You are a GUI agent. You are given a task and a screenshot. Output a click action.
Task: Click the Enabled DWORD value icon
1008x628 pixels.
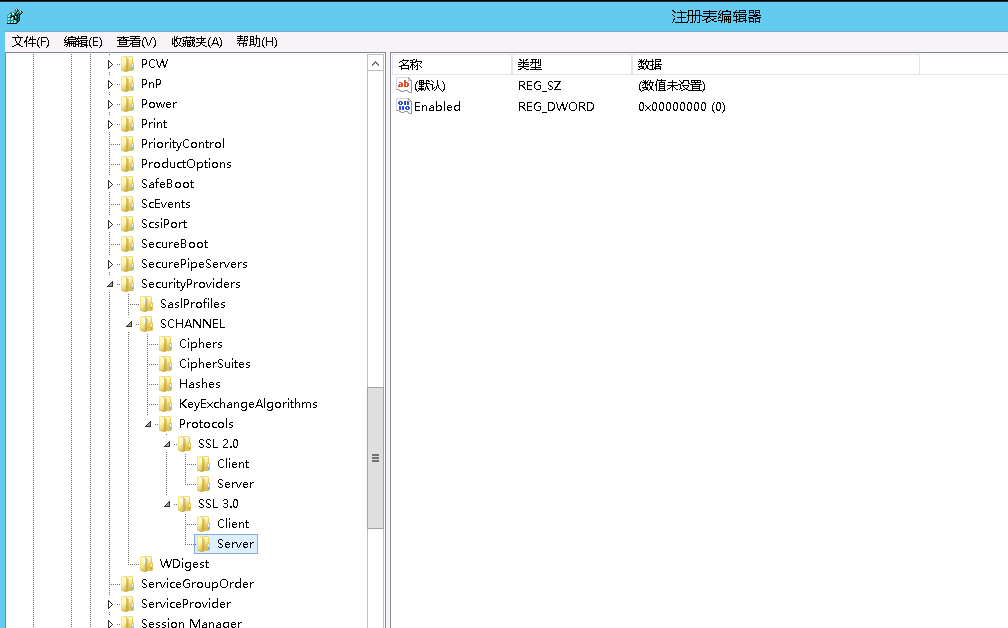point(404,106)
